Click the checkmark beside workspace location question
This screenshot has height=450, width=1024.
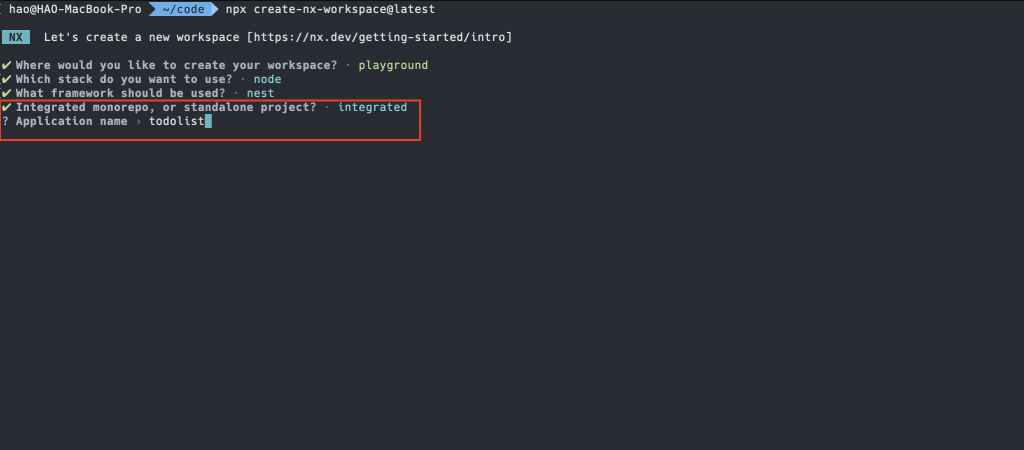[x=7, y=65]
